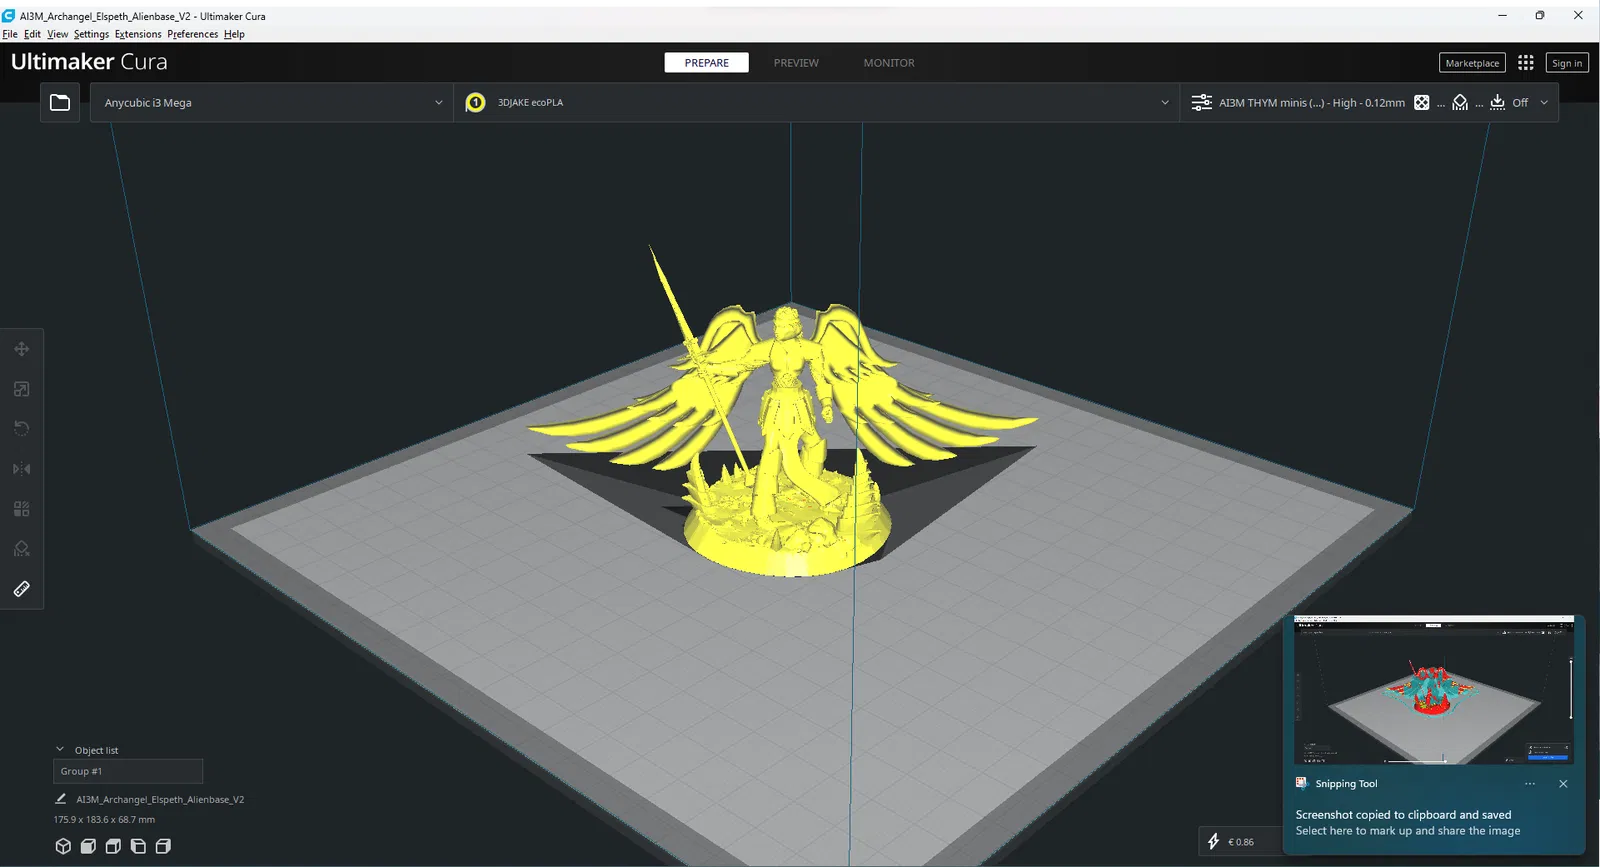Select the Rotate tool in left toolbar
The height and width of the screenshot is (867, 1600).
(x=22, y=429)
